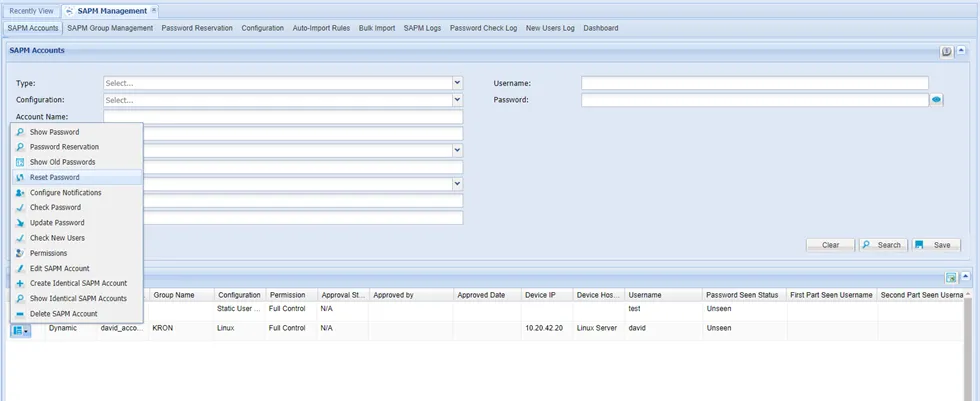Click the username cell test
This screenshot has width=980, height=401.
point(663,309)
